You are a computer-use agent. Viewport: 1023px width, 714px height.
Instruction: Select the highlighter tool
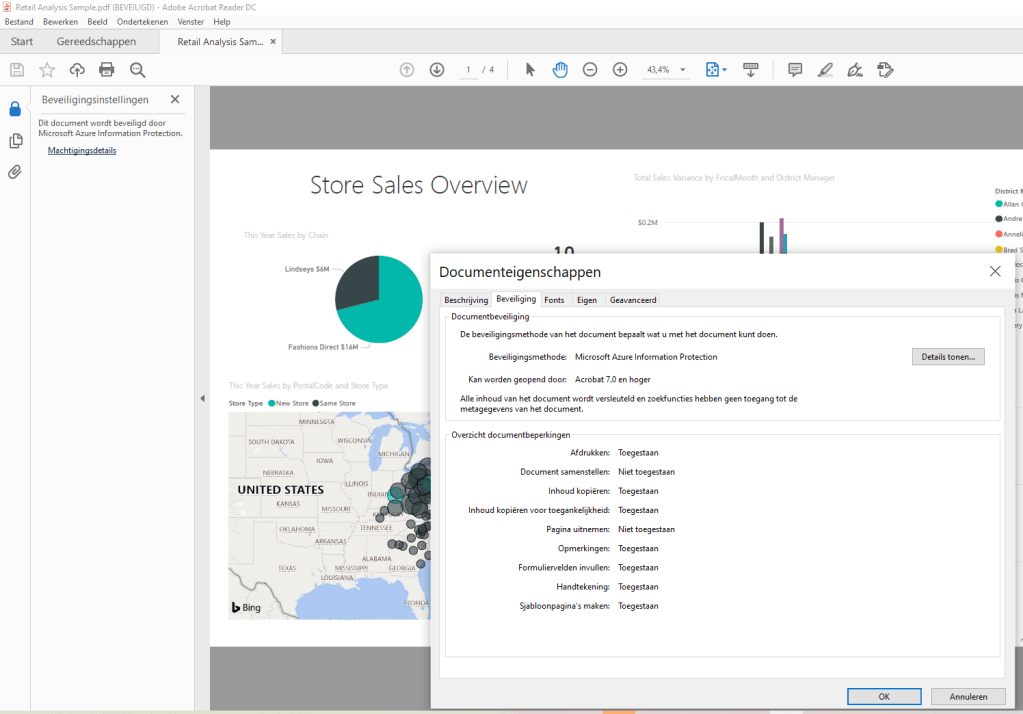tap(824, 69)
